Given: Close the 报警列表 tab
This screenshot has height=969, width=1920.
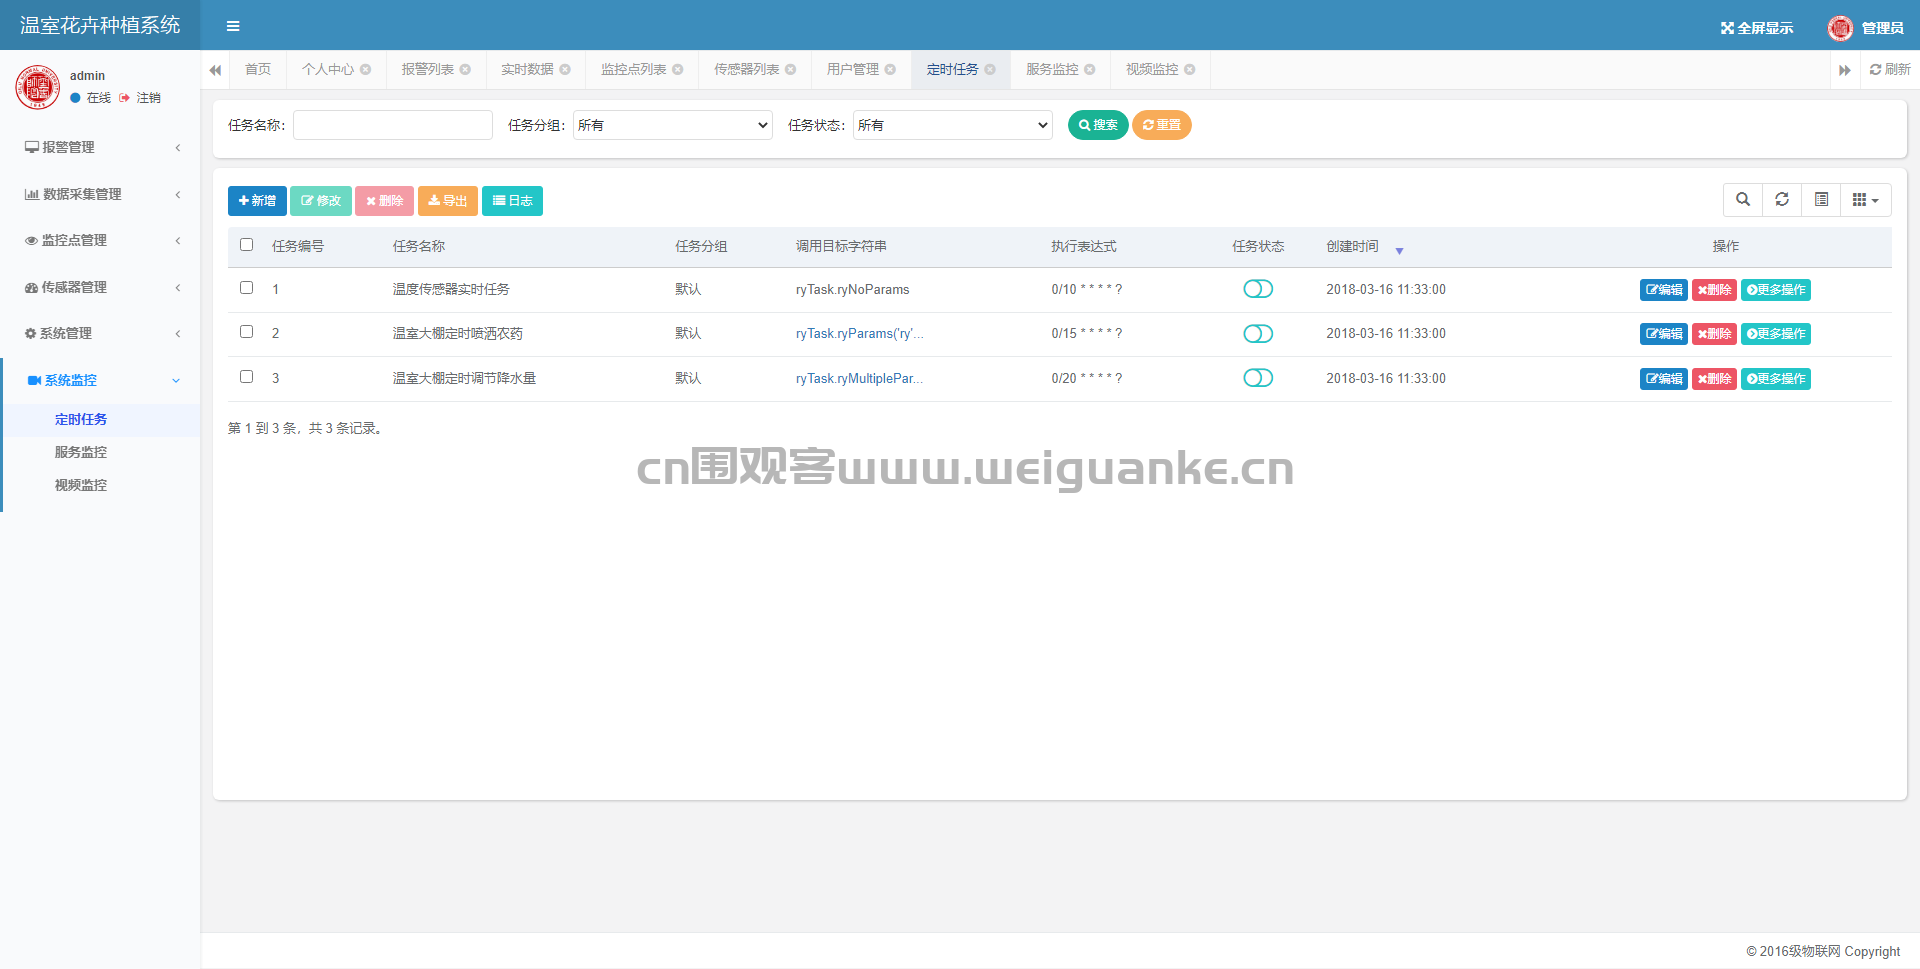Looking at the screenshot, I should 465,69.
